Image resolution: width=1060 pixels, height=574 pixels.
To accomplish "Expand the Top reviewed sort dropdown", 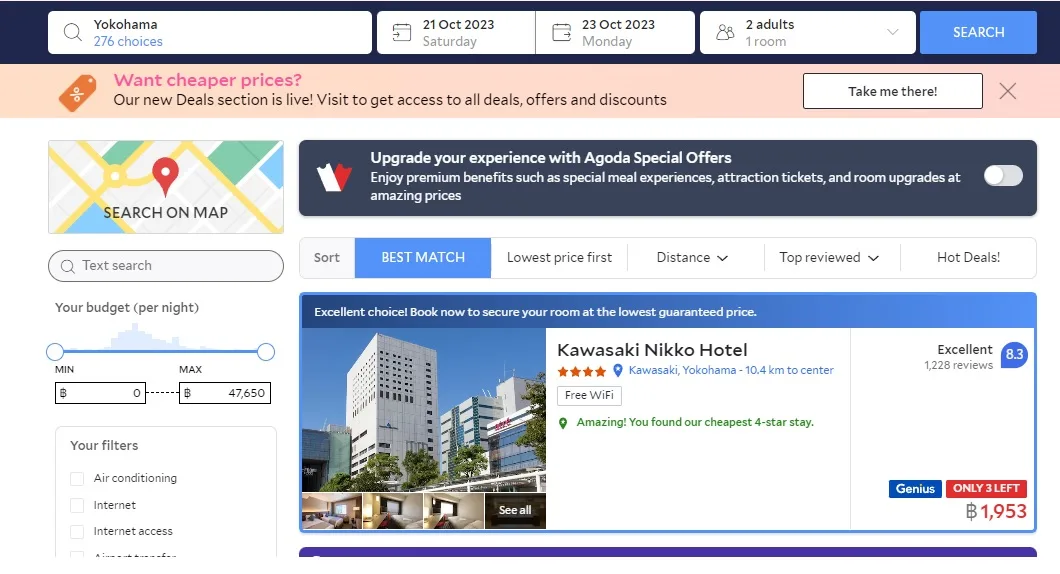I will point(829,258).
